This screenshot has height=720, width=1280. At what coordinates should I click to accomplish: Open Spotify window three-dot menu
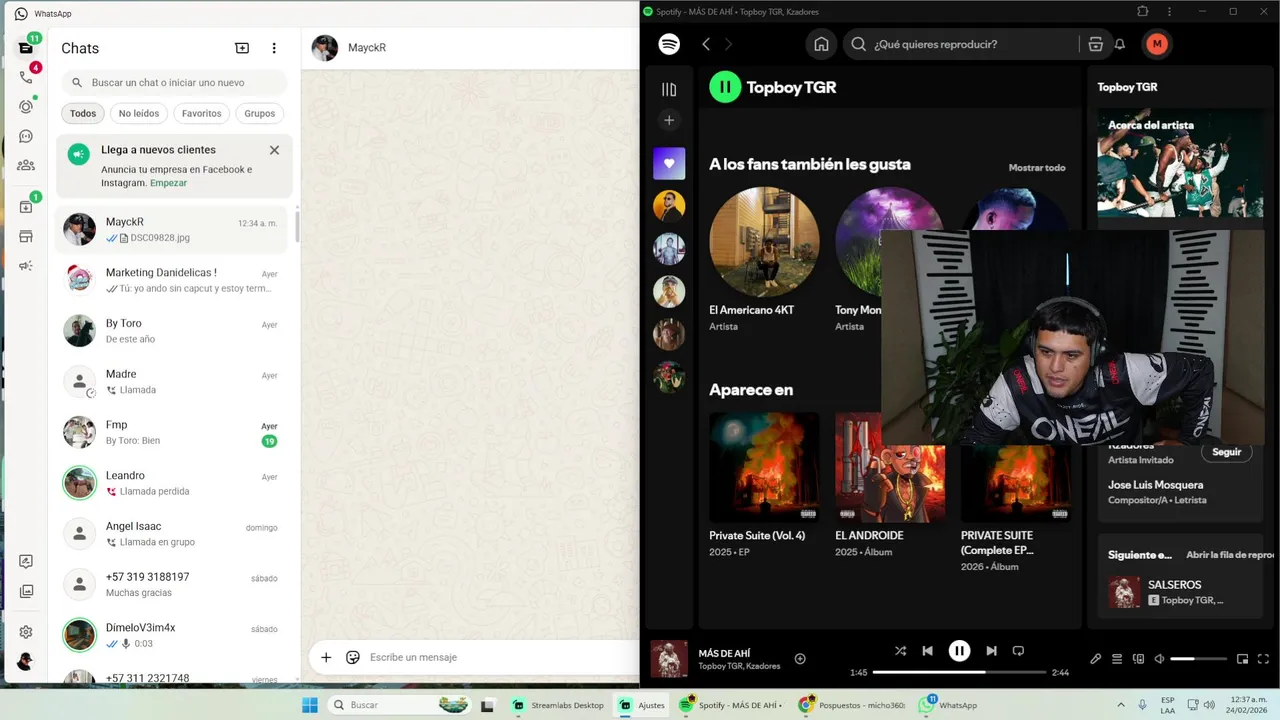click(1169, 11)
